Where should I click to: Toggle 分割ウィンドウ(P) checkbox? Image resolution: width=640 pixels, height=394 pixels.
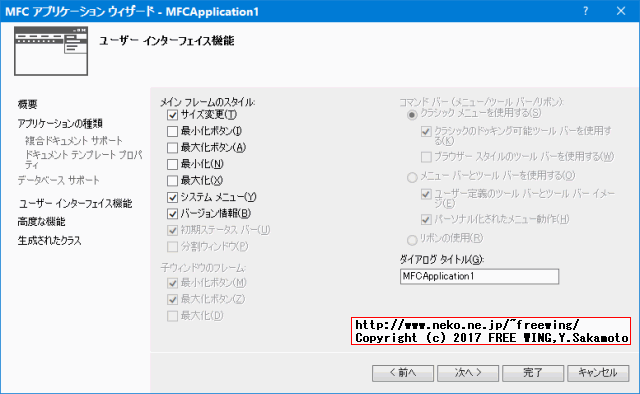tap(172, 247)
